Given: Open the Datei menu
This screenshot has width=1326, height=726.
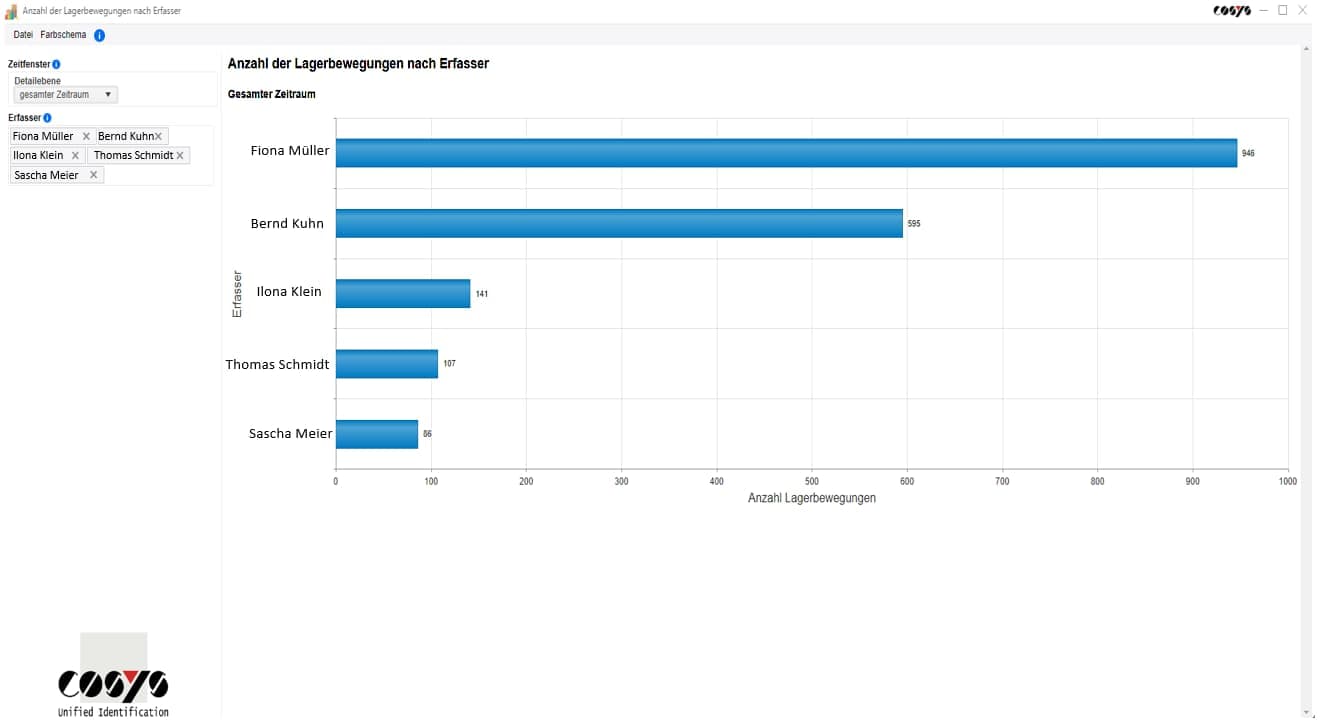Looking at the screenshot, I should click(23, 35).
